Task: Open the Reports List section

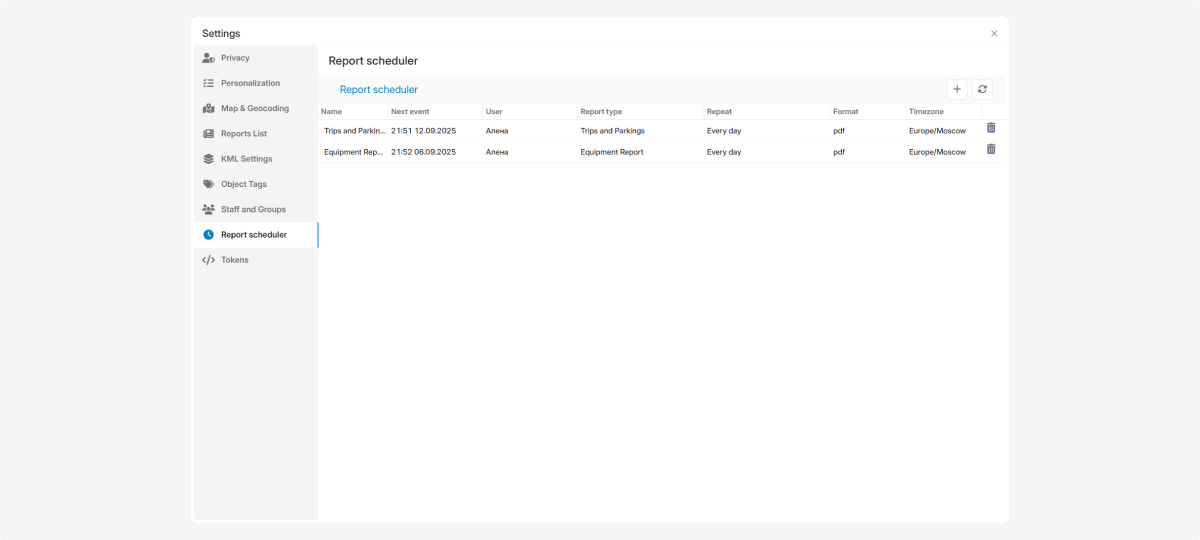Action: (243, 134)
